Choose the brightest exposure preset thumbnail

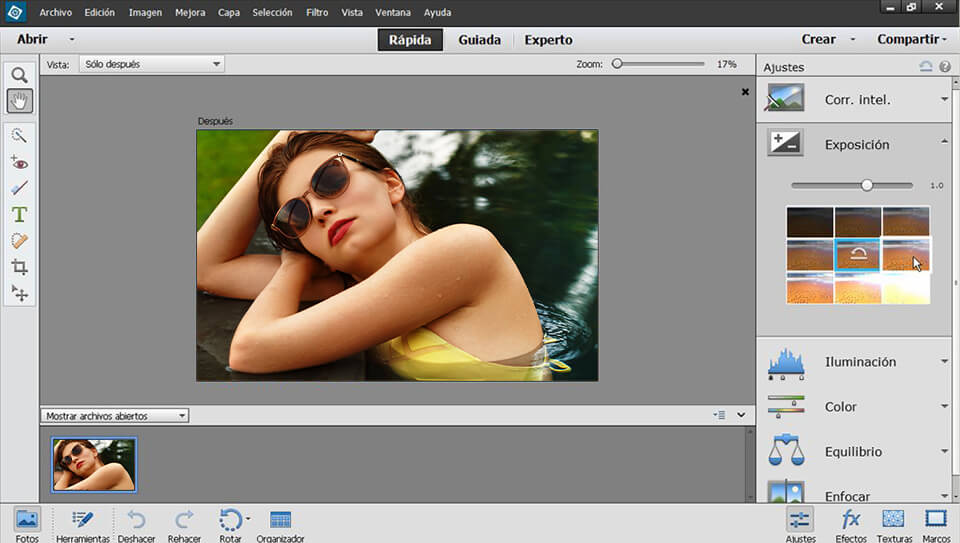906,288
